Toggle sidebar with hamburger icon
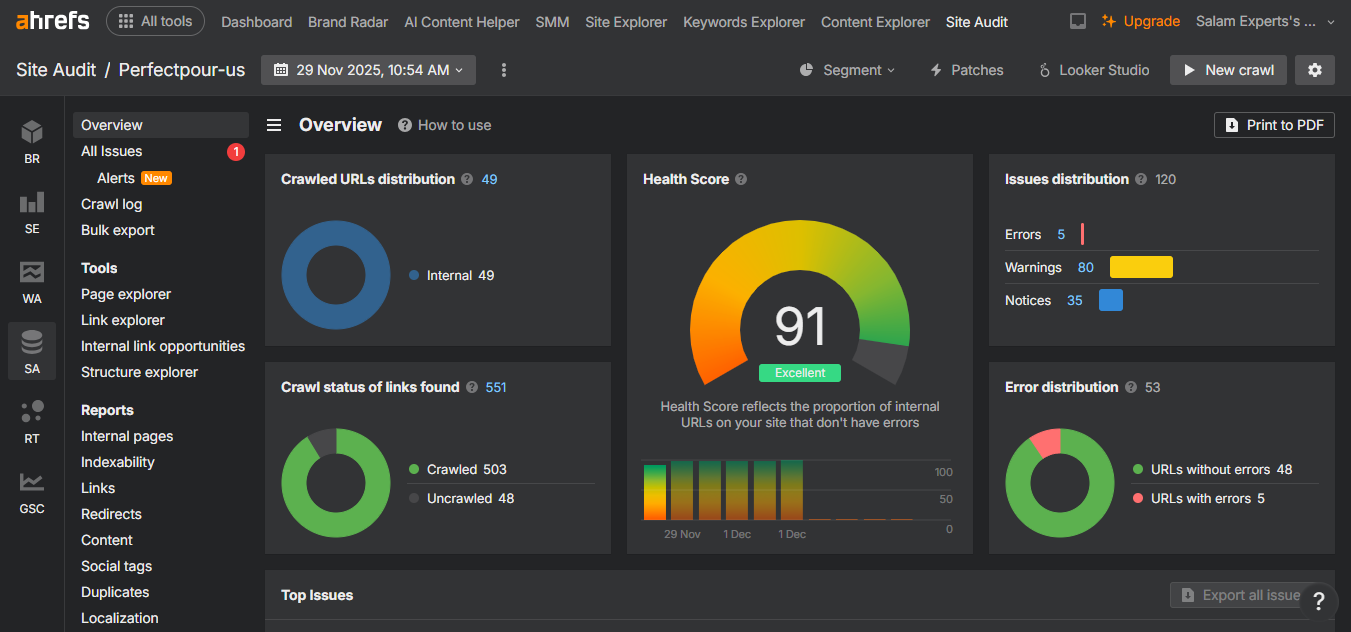This screenshot has width=1351, height=632. pos(274,125)
